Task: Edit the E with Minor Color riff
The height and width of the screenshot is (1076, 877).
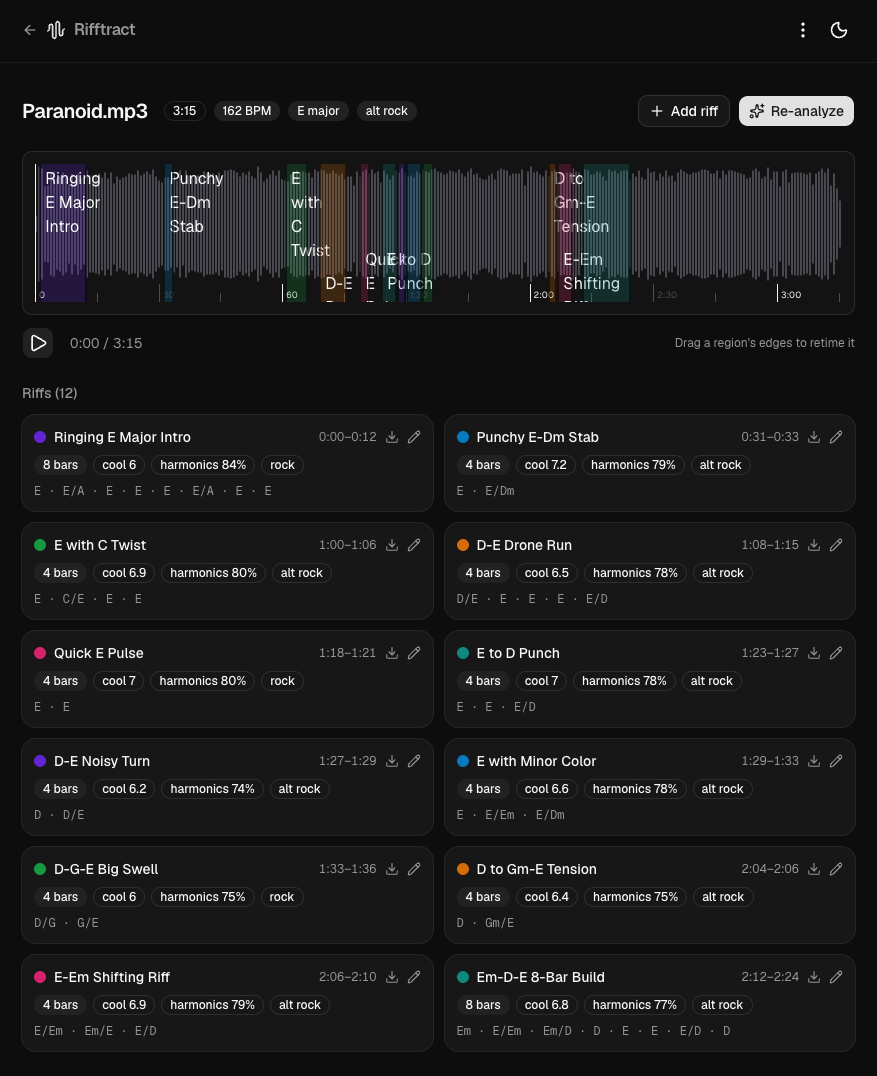Action: coord(836,761)
